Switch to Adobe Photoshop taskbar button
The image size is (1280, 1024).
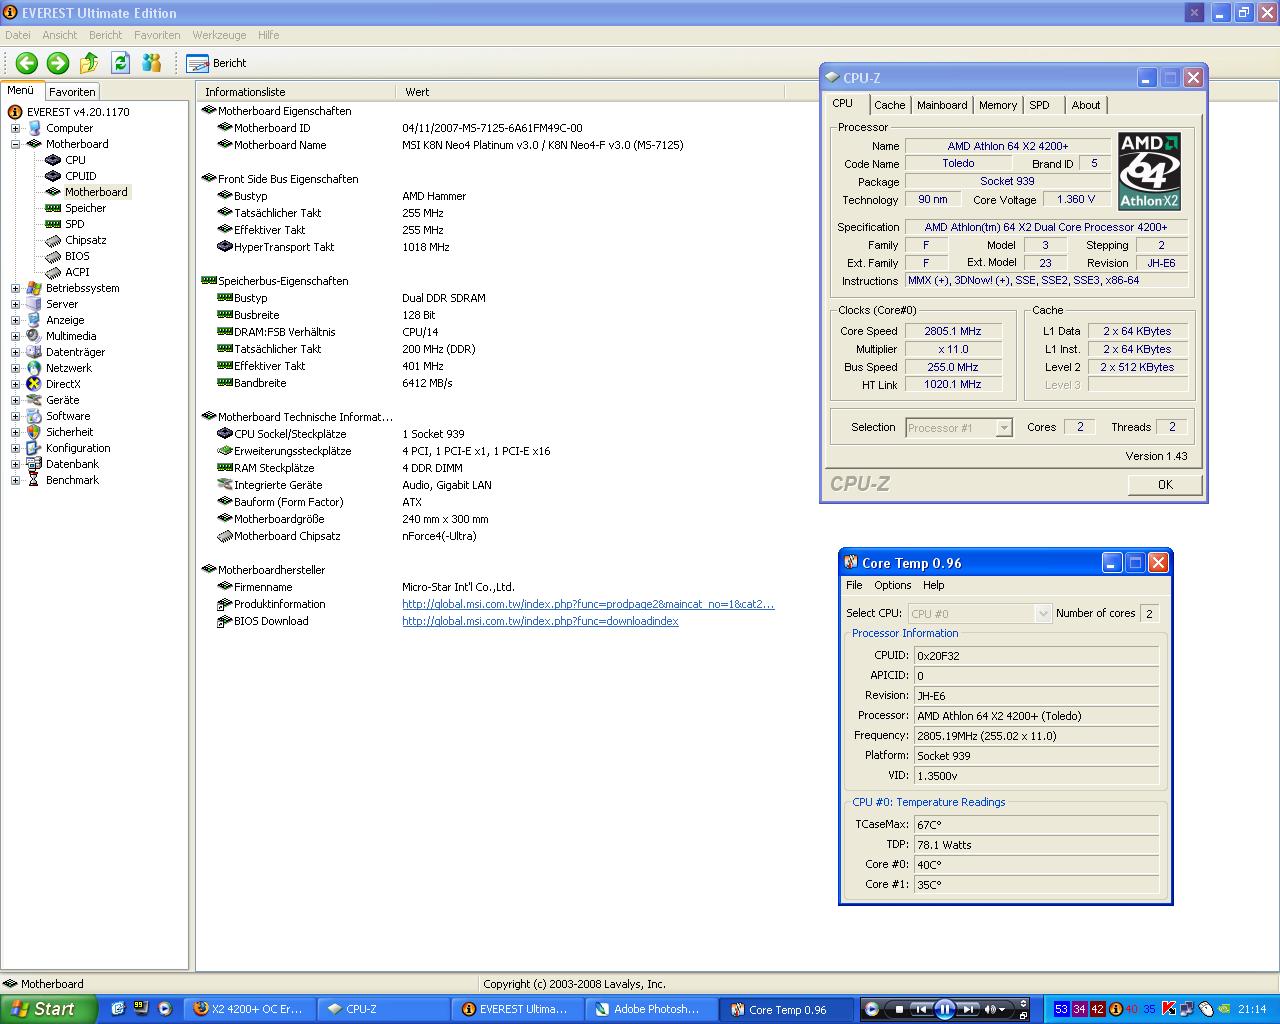653,1009
